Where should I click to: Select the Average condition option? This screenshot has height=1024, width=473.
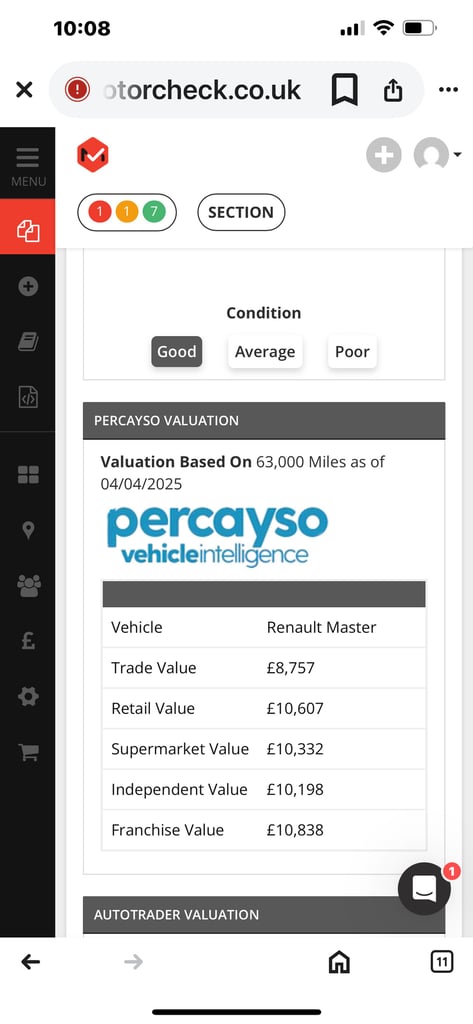[x=265, y=351]
